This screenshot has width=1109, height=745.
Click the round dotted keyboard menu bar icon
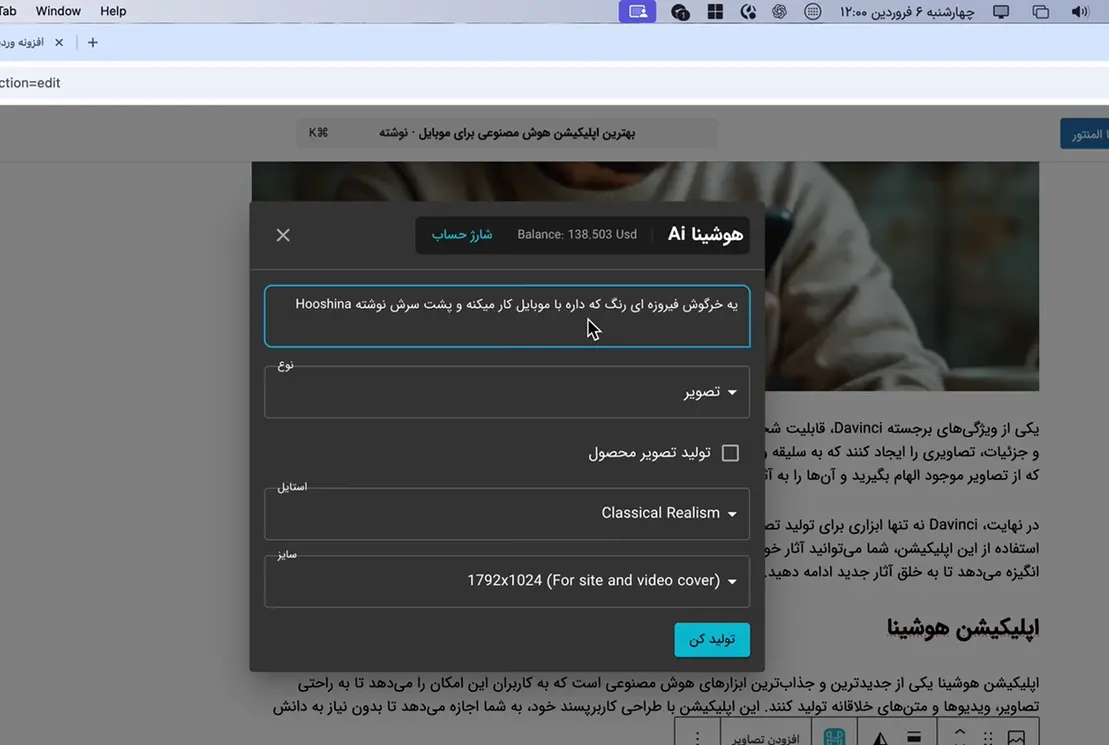813,11
